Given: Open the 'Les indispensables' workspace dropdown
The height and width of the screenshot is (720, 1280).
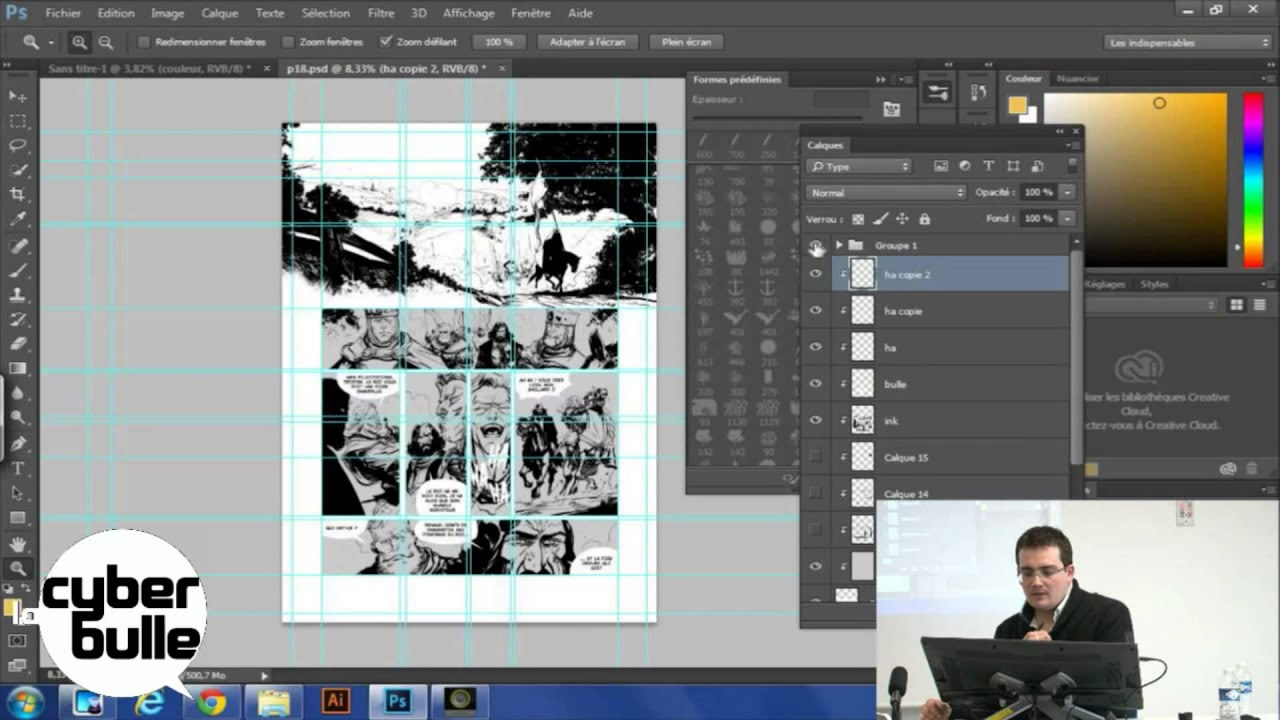Looking at the screenshot, I should (x=1188, y=42).
